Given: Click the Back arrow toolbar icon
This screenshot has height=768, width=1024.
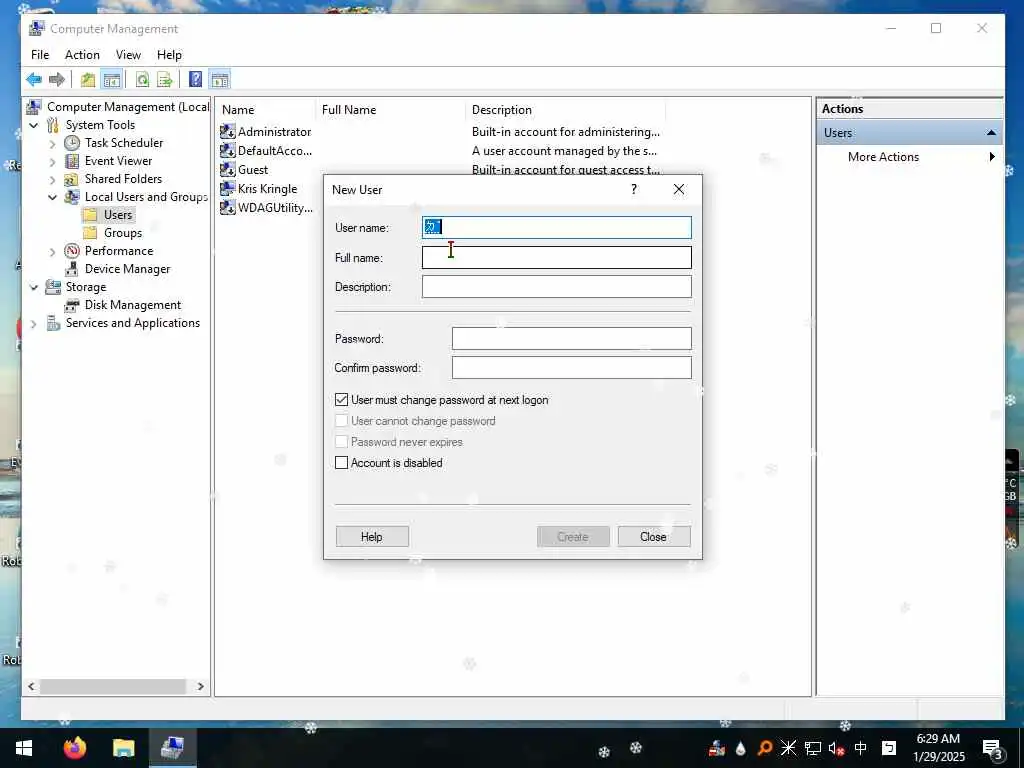Looking at the screenshot, I should (34, 80).
